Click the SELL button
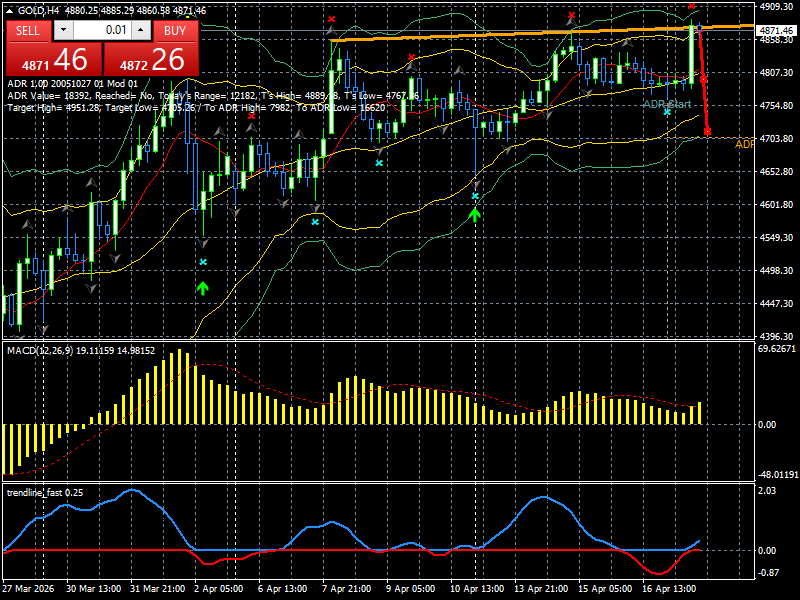Viewport: 800px width, 600px height. click(x=29, y=31)
